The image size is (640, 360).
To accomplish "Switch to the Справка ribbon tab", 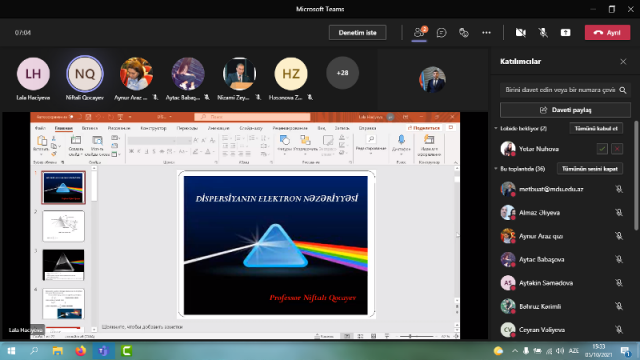I will (x=367, y=128).
